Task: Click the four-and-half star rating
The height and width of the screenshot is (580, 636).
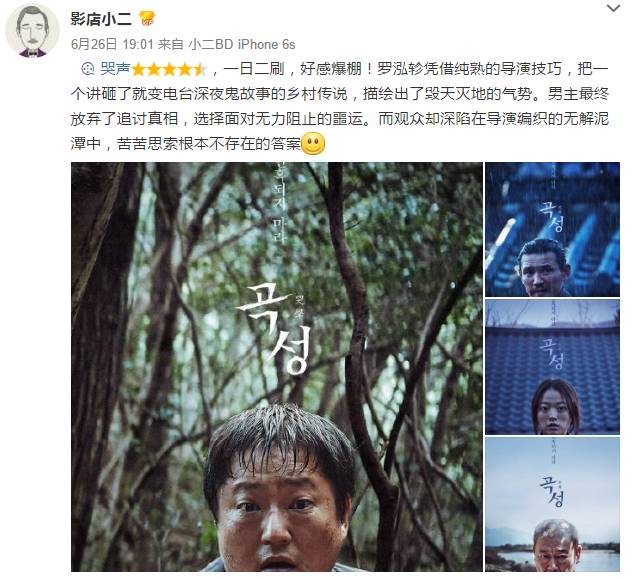Action: [x=169, y=69]
